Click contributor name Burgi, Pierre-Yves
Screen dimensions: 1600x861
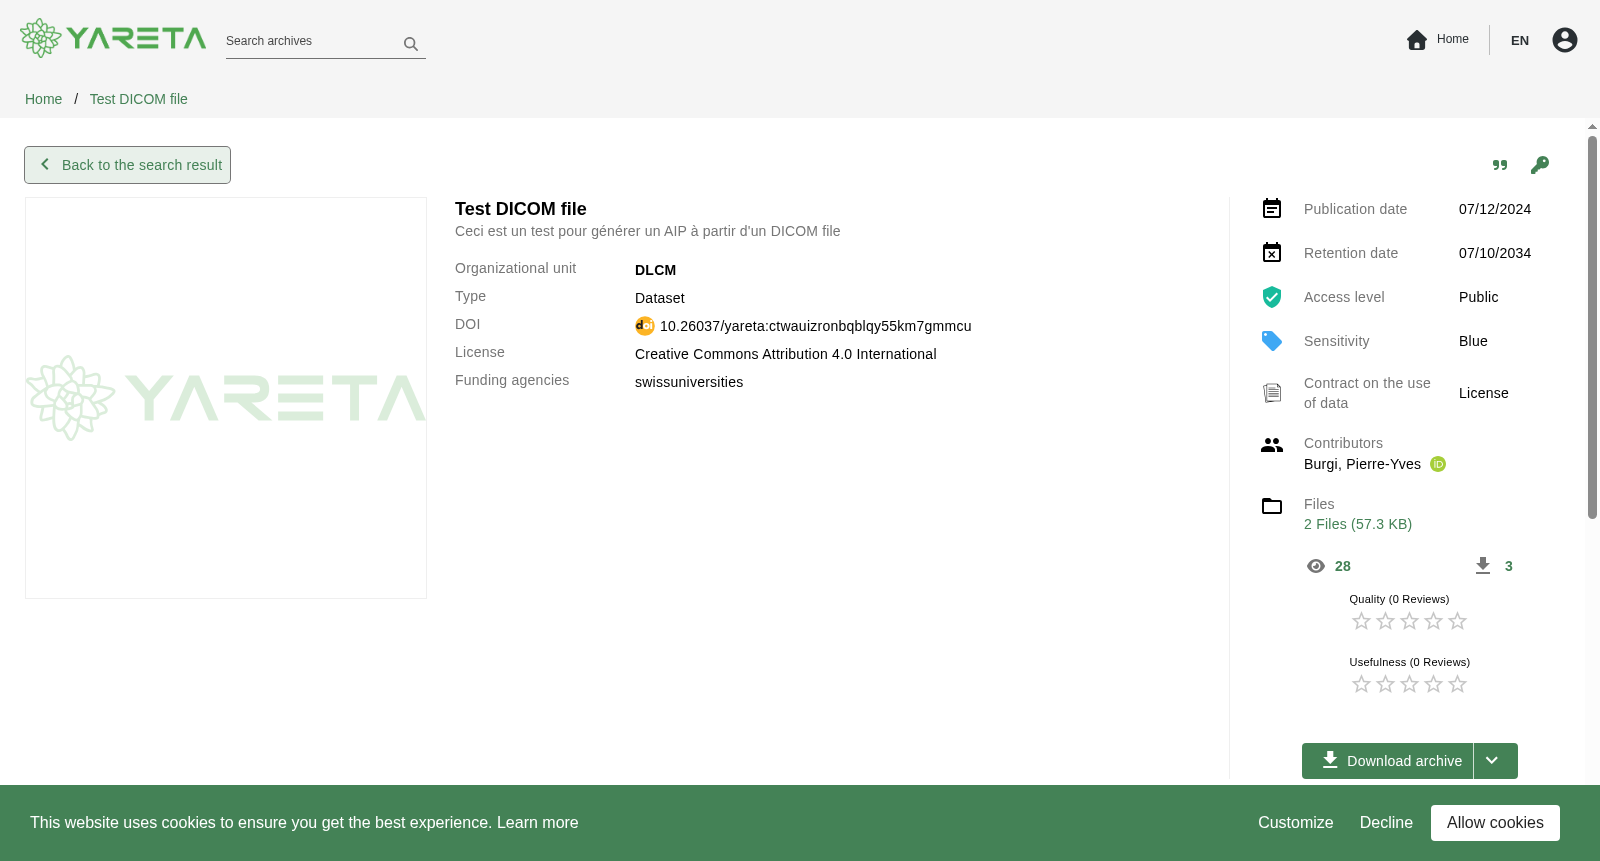click(x=1362, y=464)
